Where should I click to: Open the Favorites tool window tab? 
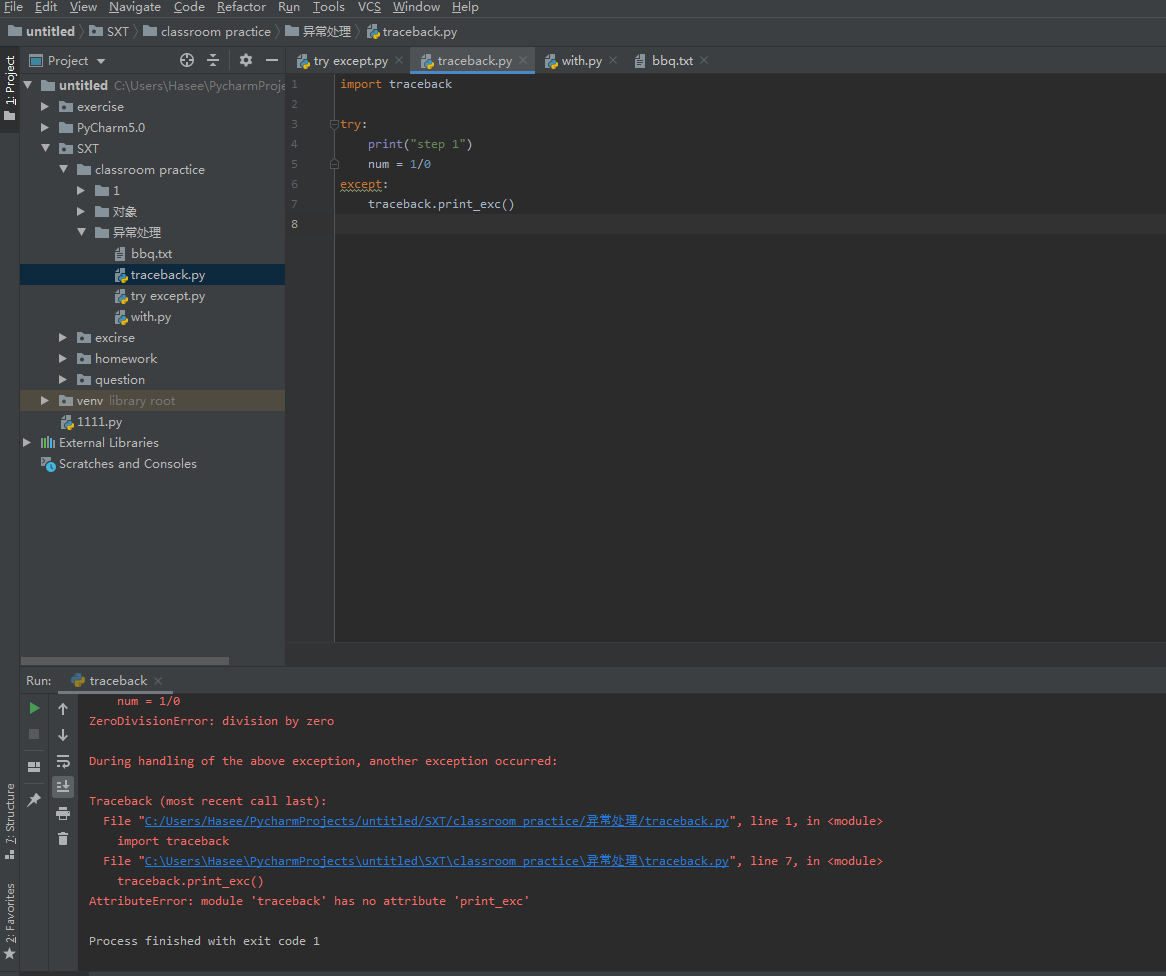pyautogui.click(x=10, y=919)
